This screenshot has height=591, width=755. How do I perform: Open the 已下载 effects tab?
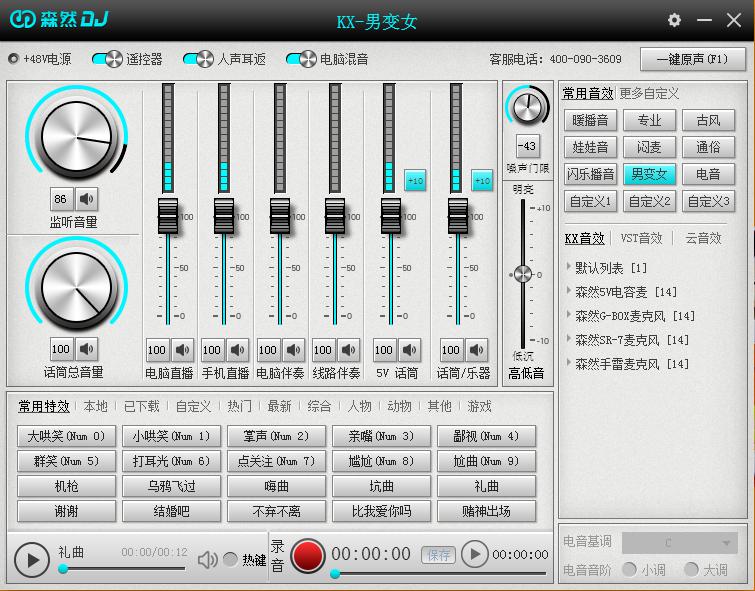point(142,406)
